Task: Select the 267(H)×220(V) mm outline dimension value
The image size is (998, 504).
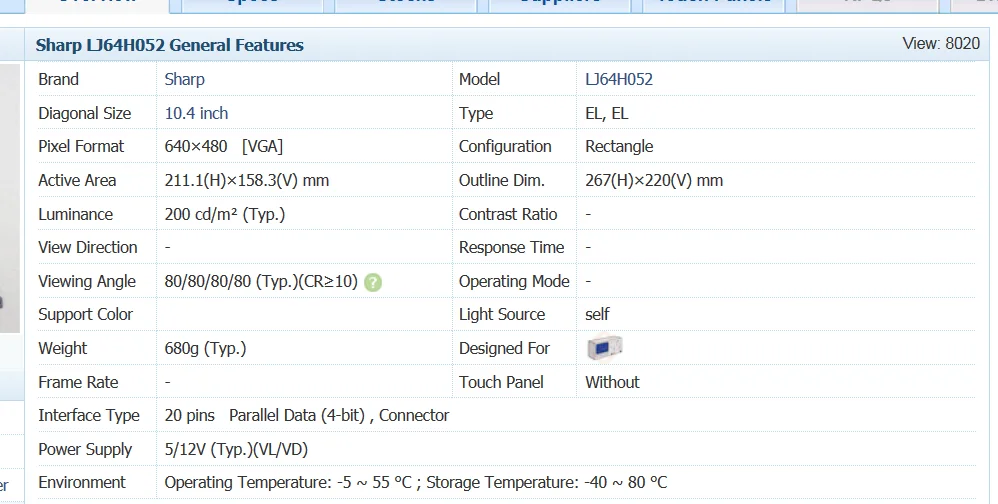Action: [654, 181]
